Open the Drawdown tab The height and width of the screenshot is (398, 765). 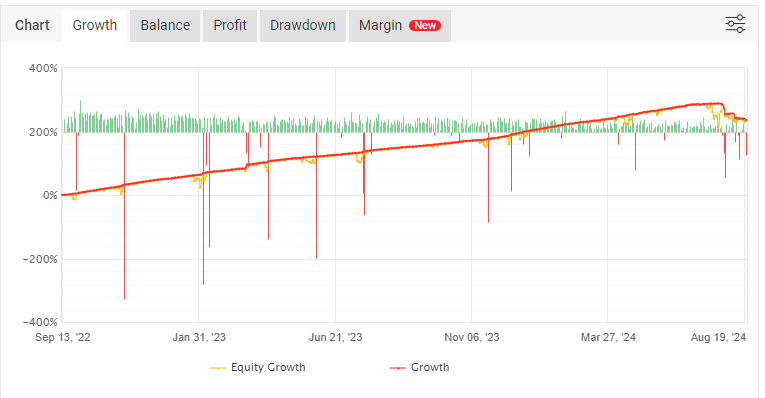point(302,25)
